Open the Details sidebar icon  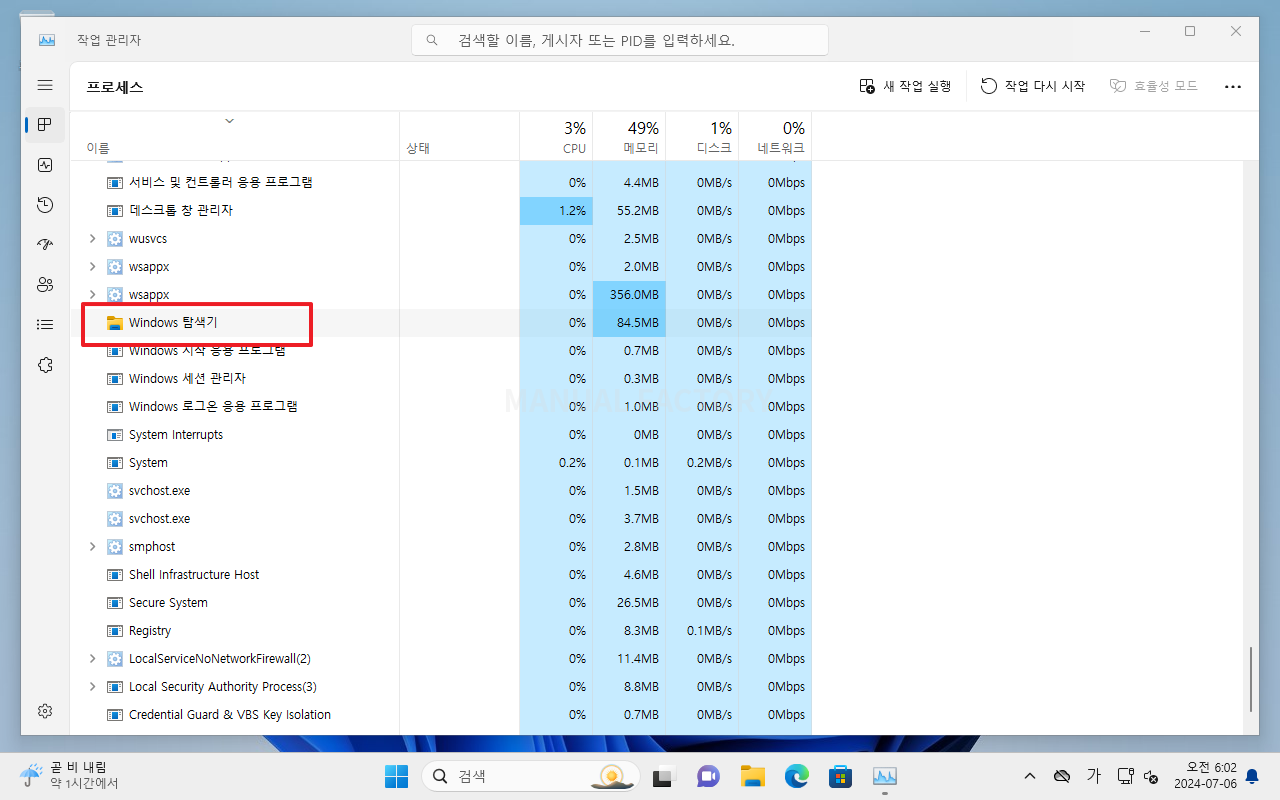point(45,325)
